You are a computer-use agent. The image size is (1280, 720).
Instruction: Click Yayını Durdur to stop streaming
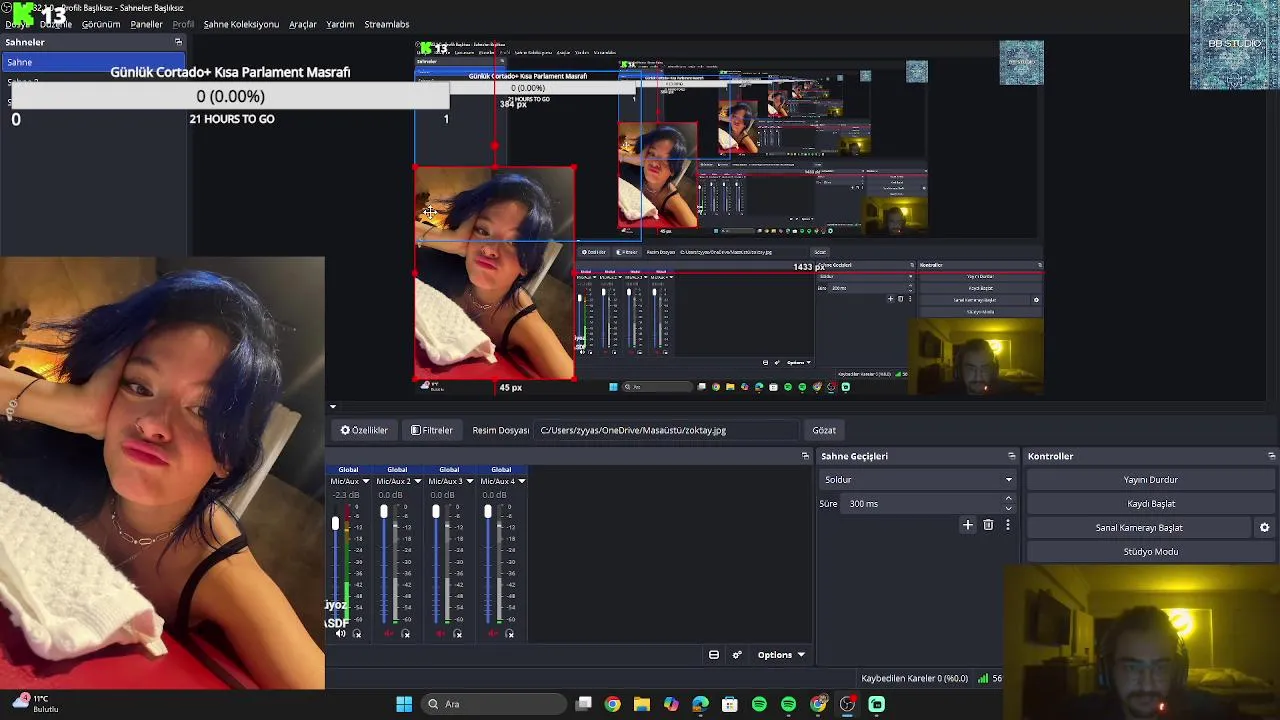coord(1150,480)
